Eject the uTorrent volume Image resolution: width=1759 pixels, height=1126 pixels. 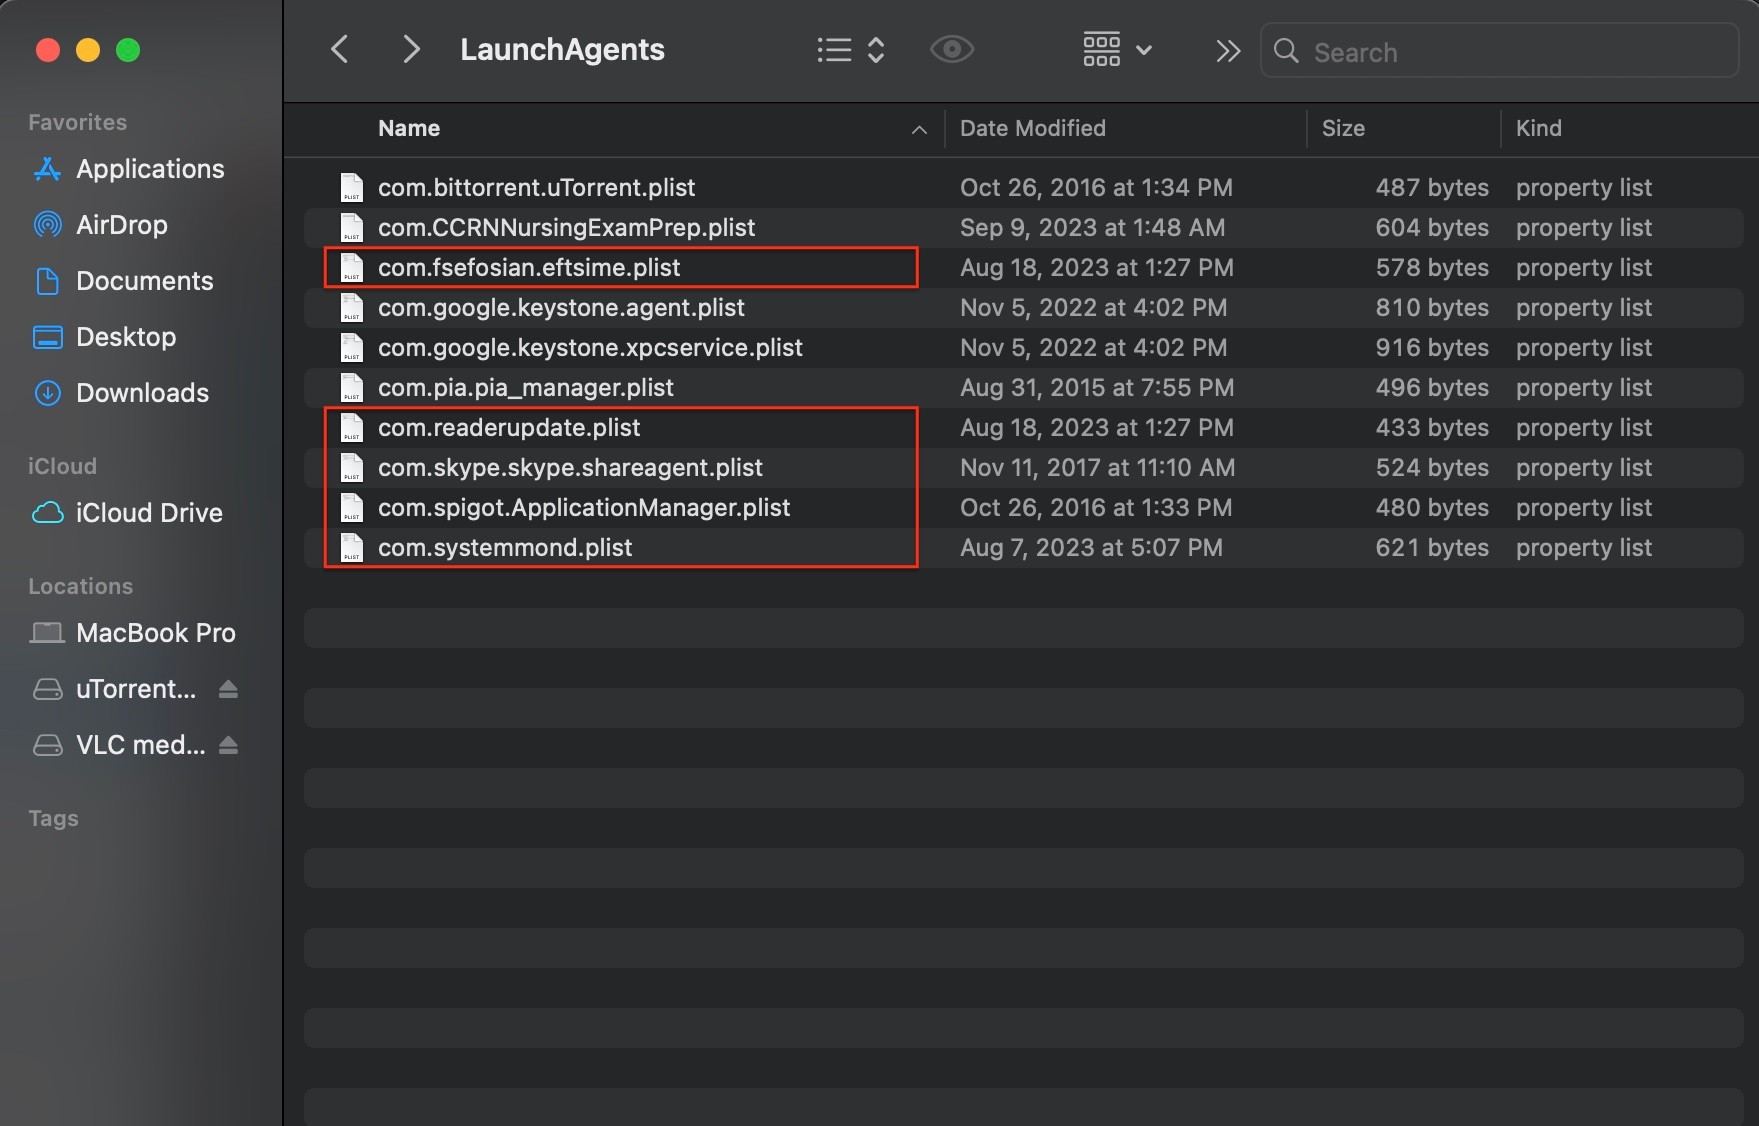point(228,689)
